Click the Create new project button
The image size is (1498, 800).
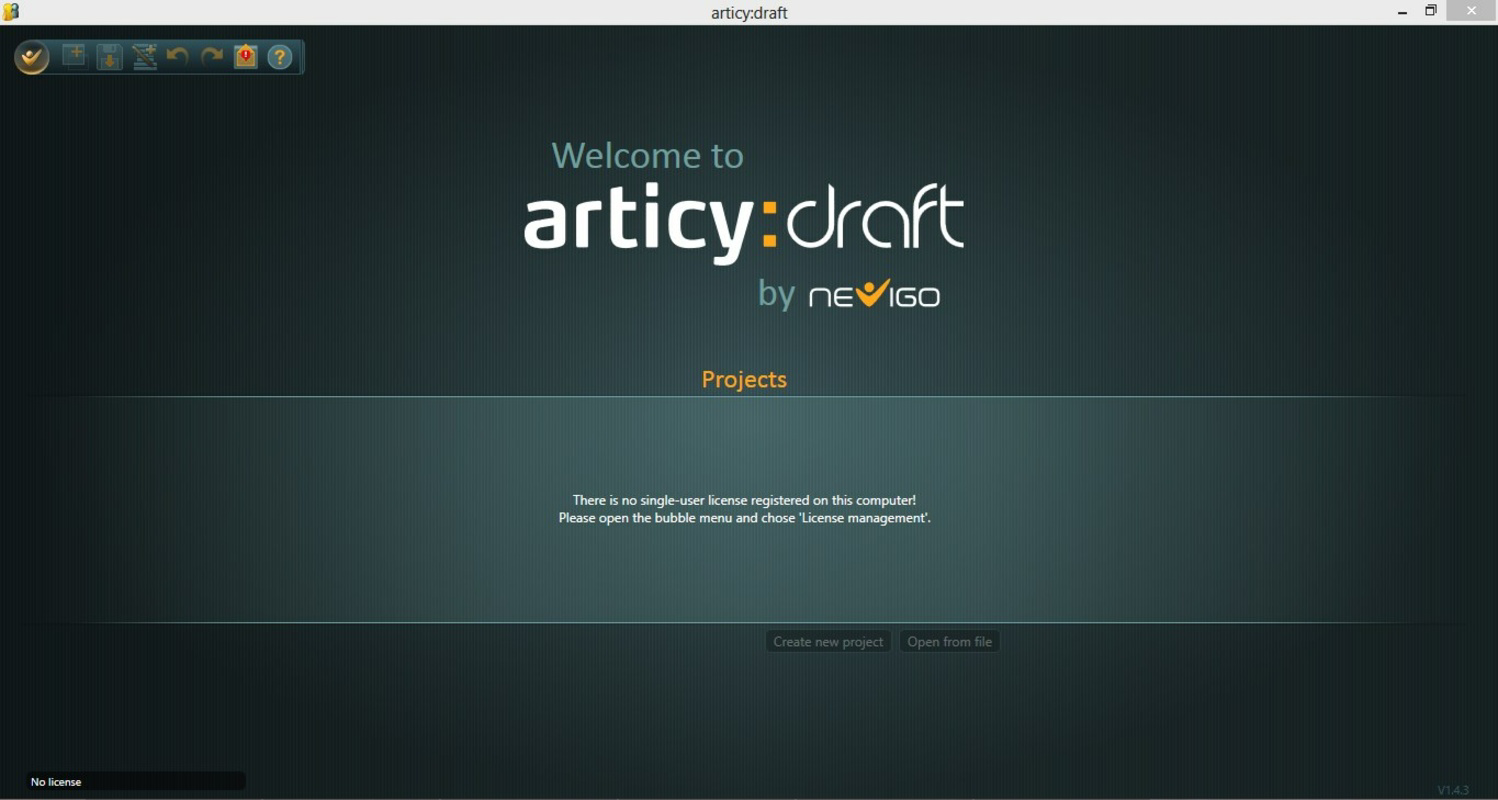tap(827, 641)
